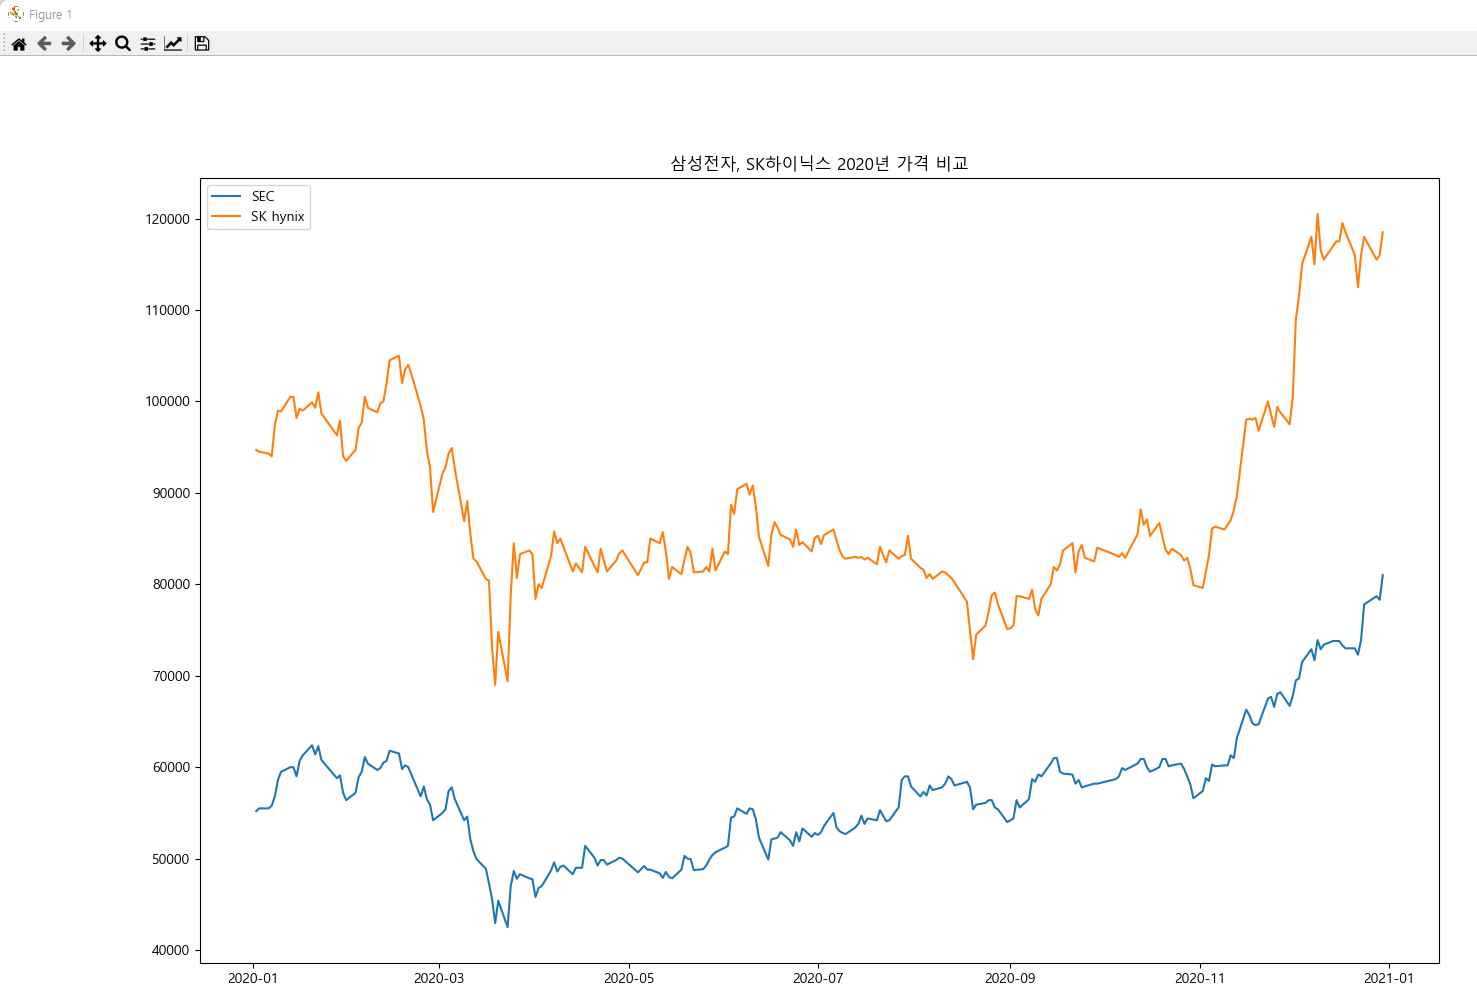Click the Figure 1 window title

(x=51, y=15)
